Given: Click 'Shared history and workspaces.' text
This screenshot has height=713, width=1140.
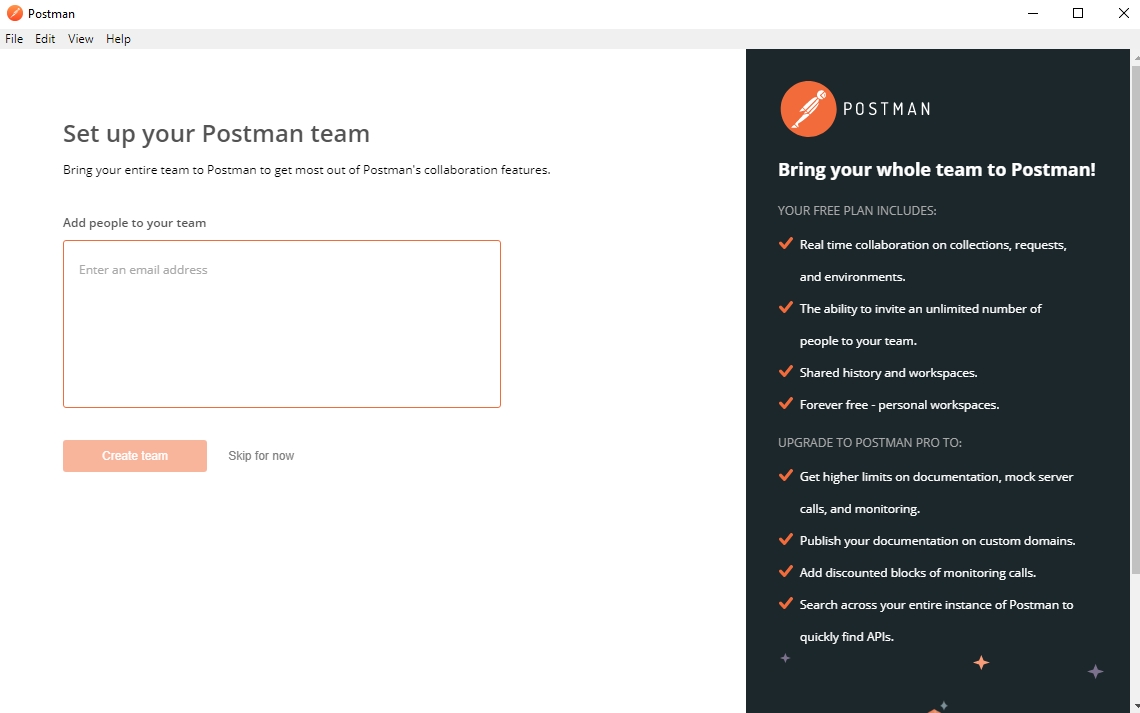Looking at the screenshot, I should [x=888, y=373].
